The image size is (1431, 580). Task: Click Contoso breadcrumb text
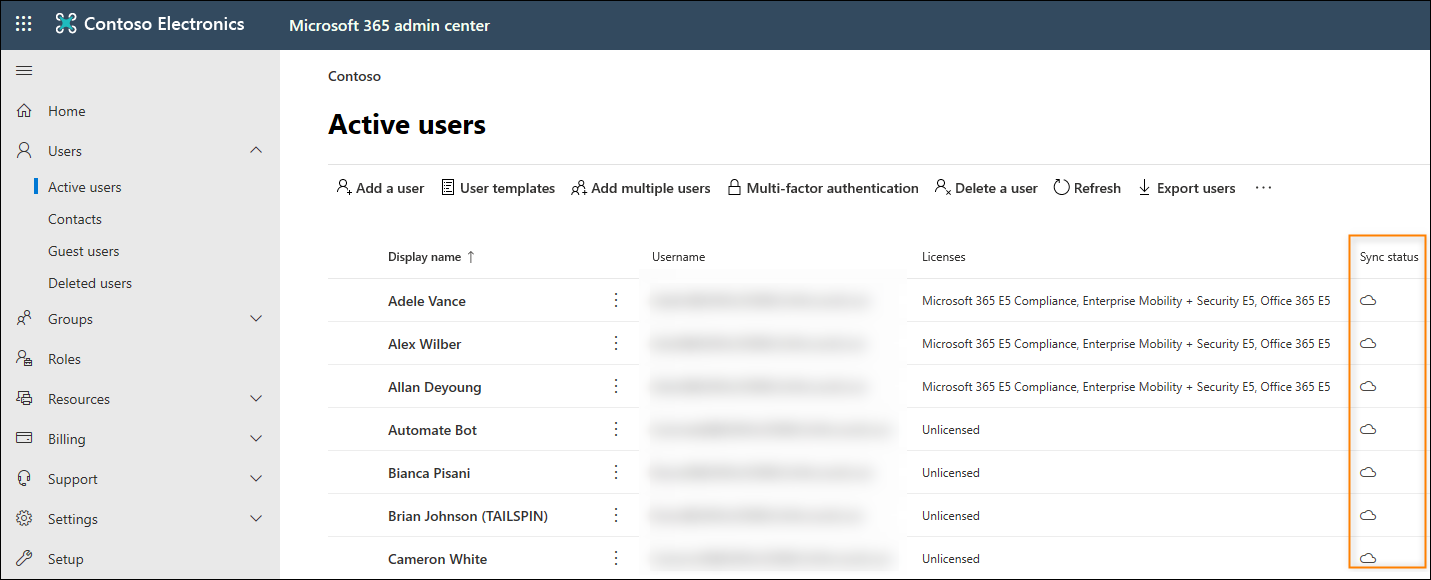tap(354, 76)
